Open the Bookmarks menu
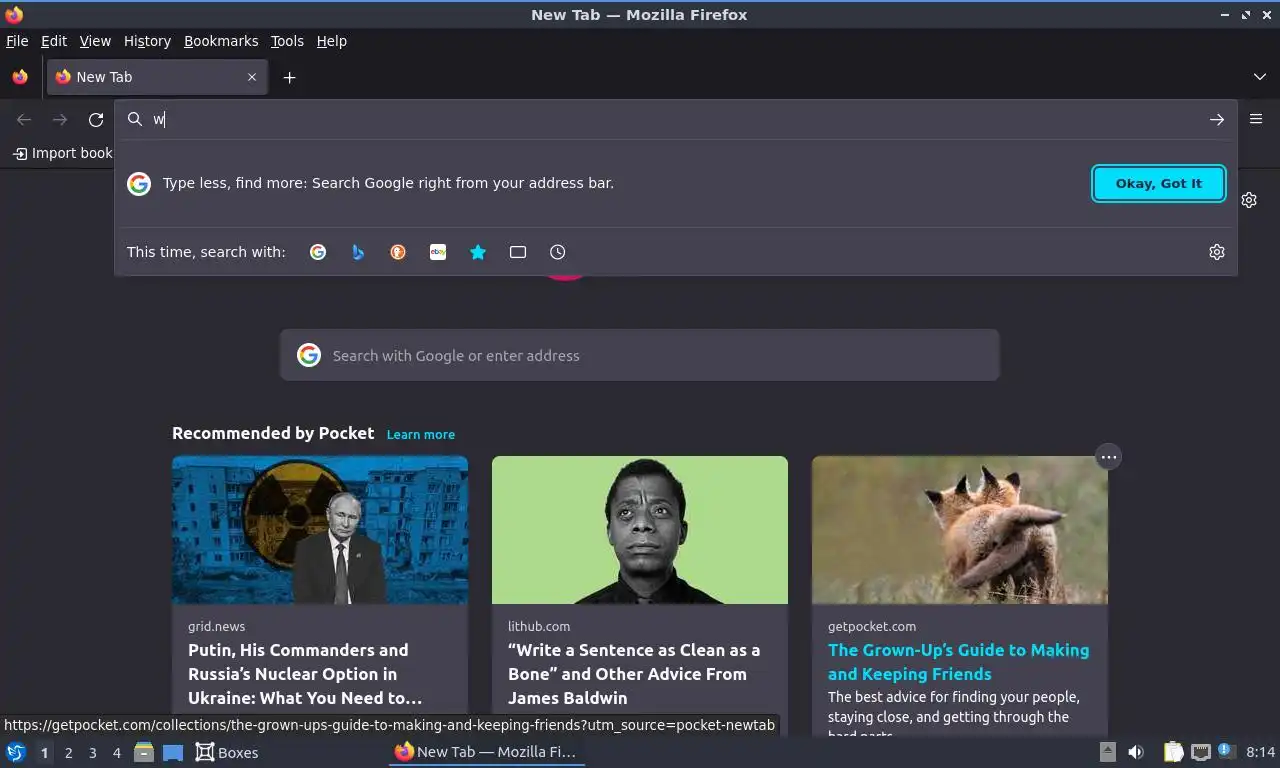Image resolution: width=1280 pixels, height=768 pixels. (221, 41)
